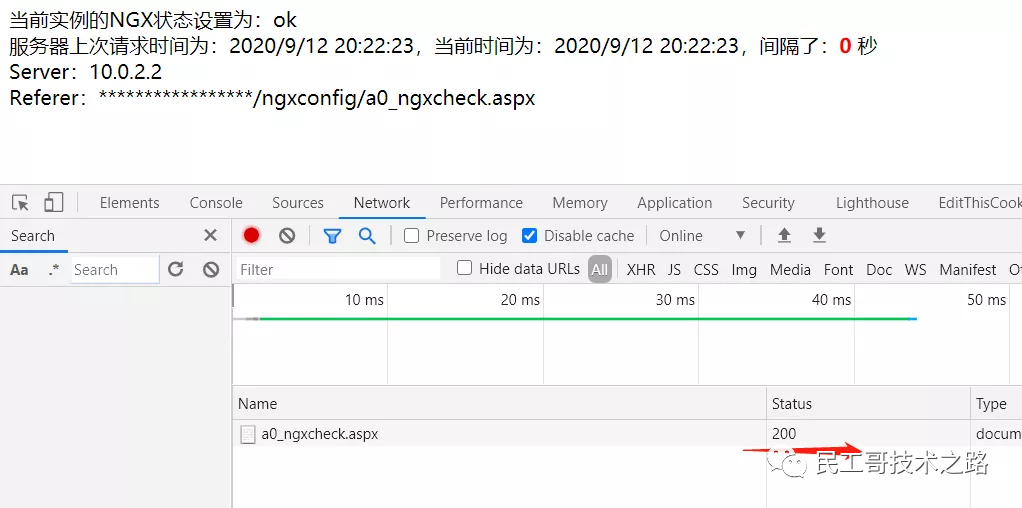Uncheck the Disable cache checkbox
The height and width of the screenshot is (508, 1022).
529,235
